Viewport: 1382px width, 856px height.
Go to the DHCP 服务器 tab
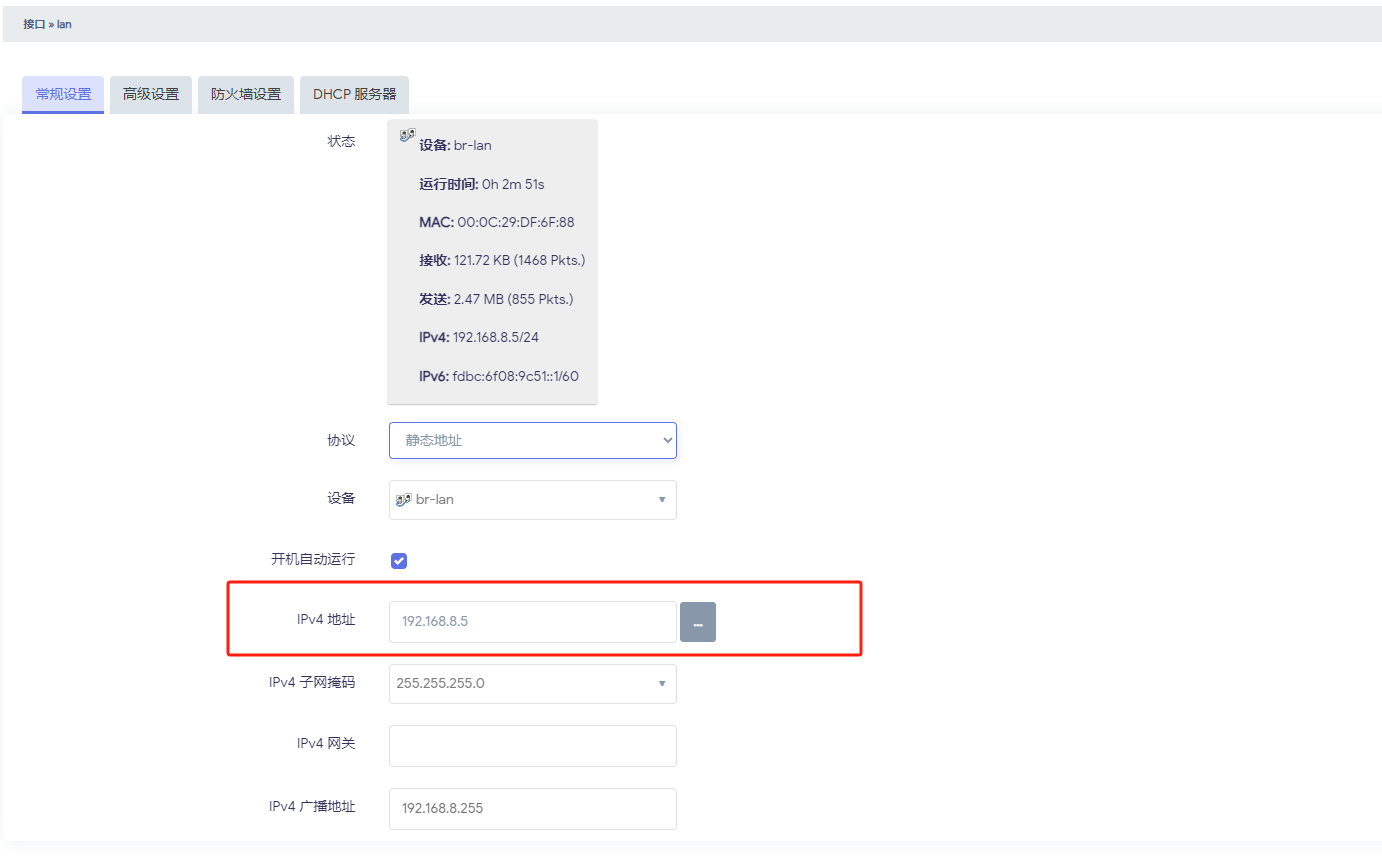[x=354, y=95]
